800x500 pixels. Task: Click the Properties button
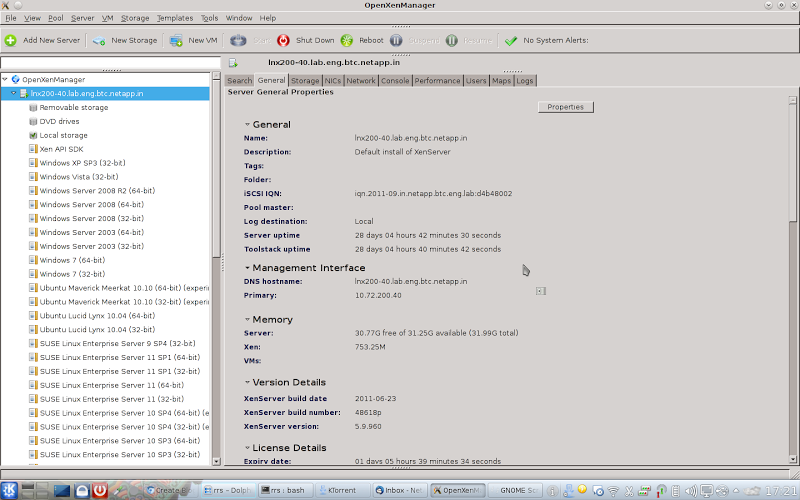click(565, 107)
